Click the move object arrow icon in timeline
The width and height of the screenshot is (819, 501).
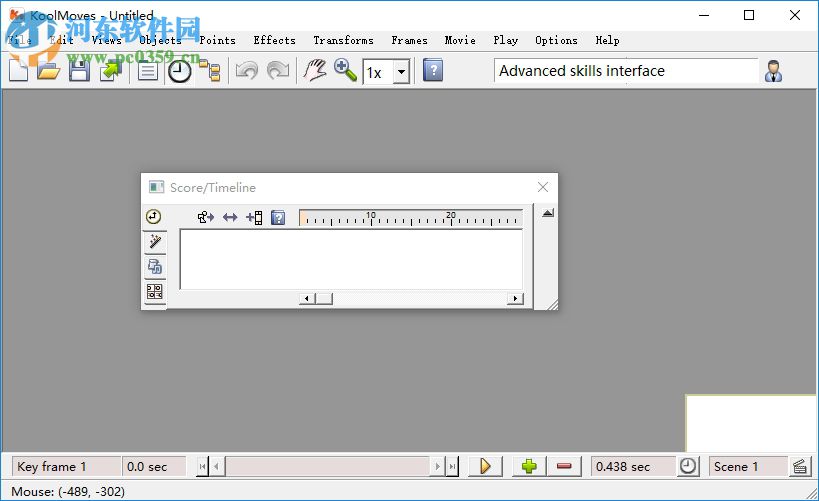coord(206,217)
